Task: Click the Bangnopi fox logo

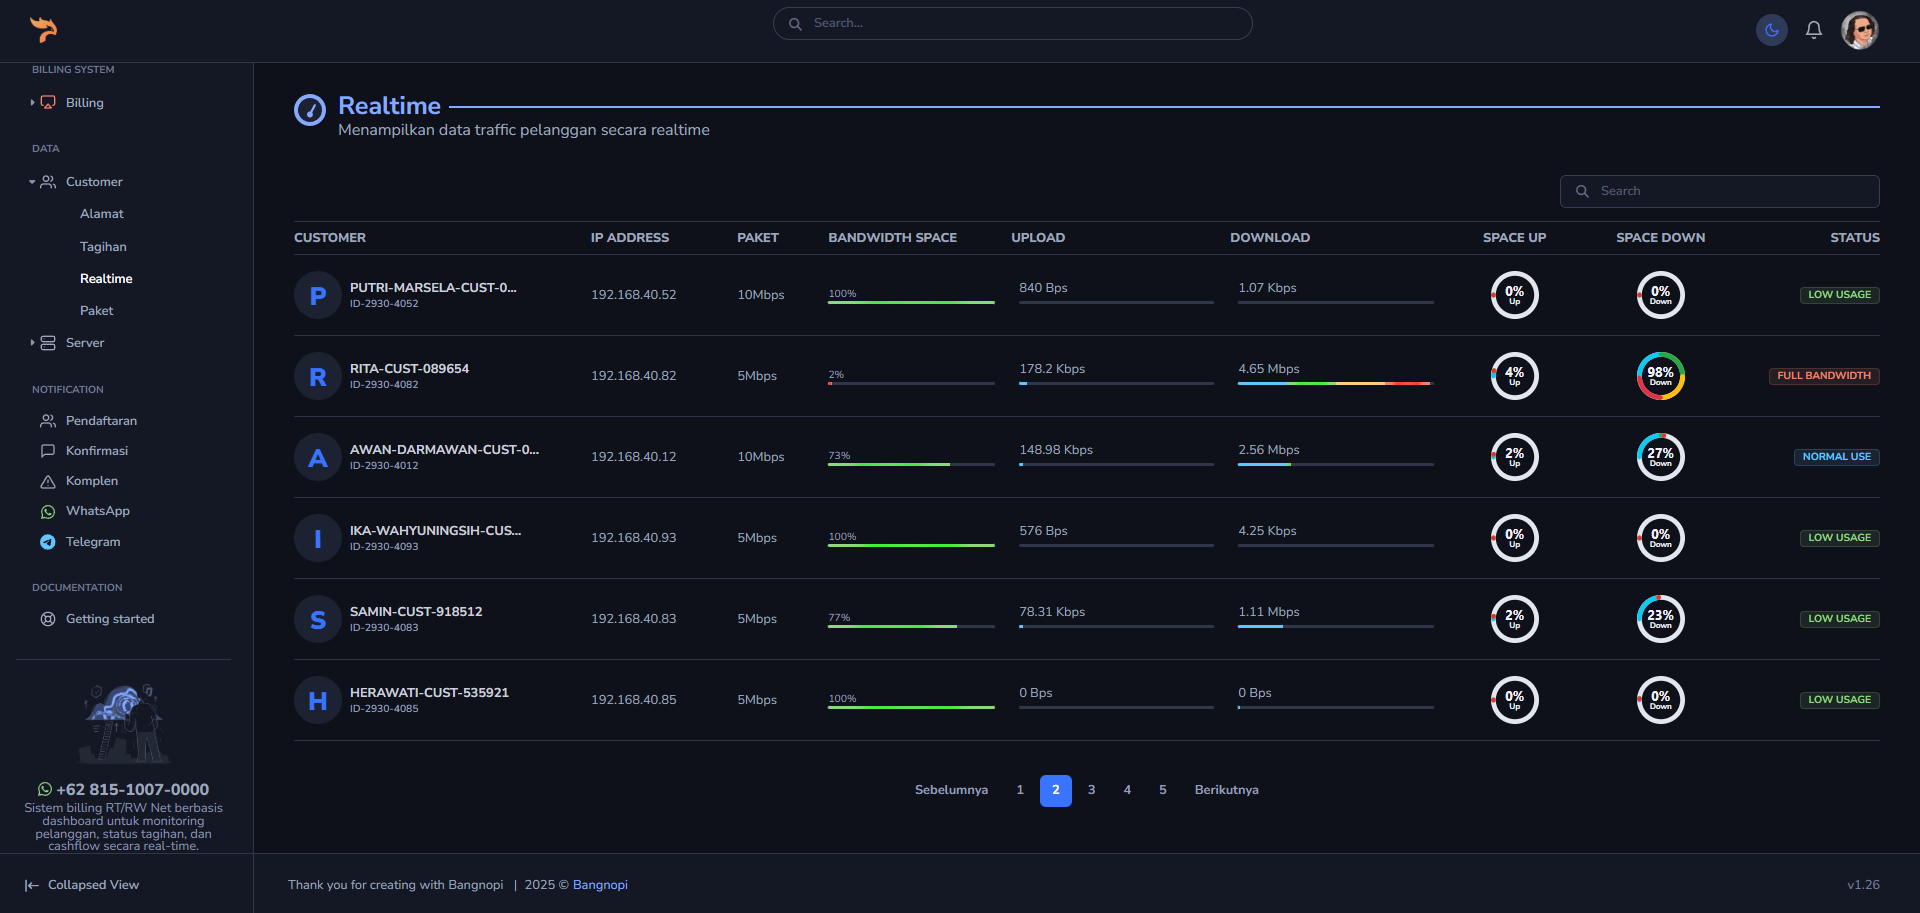Action: point(43,29)
